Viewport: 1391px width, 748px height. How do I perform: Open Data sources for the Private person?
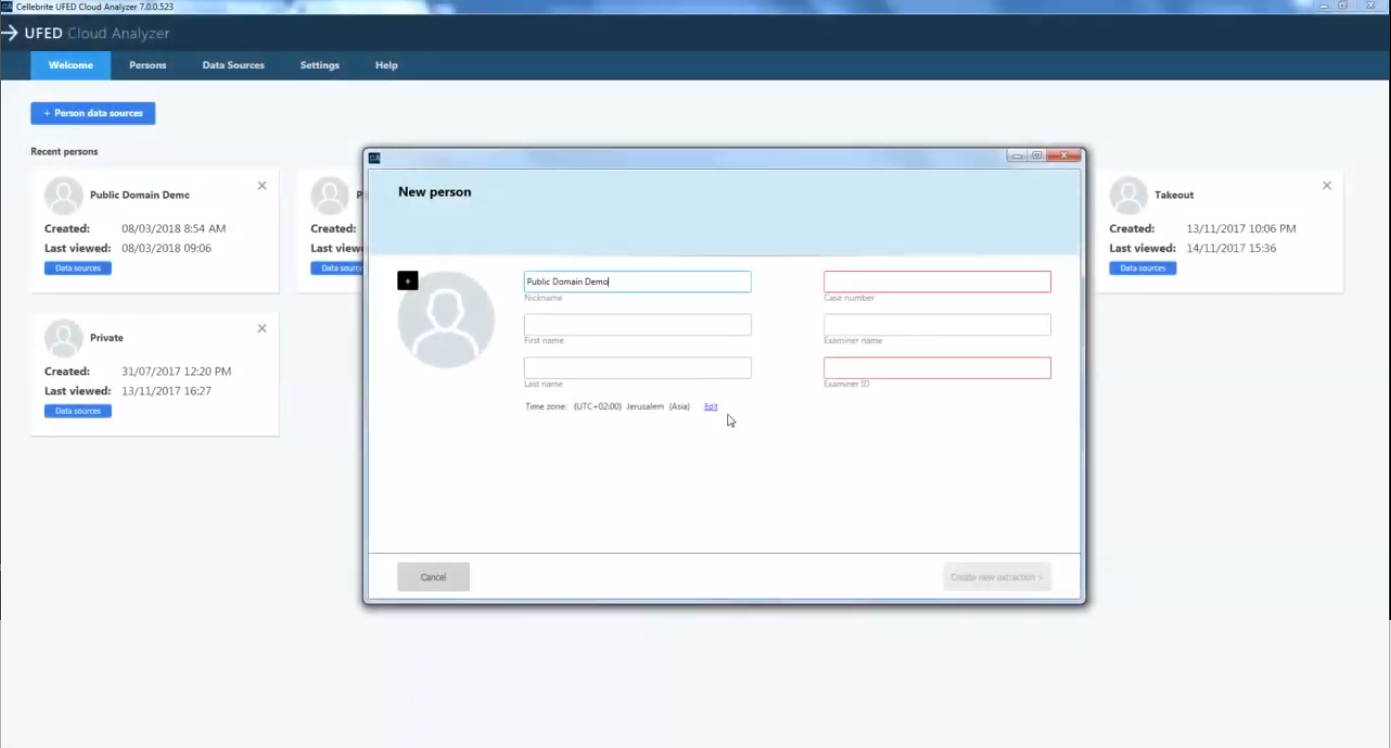click(78, 411)
